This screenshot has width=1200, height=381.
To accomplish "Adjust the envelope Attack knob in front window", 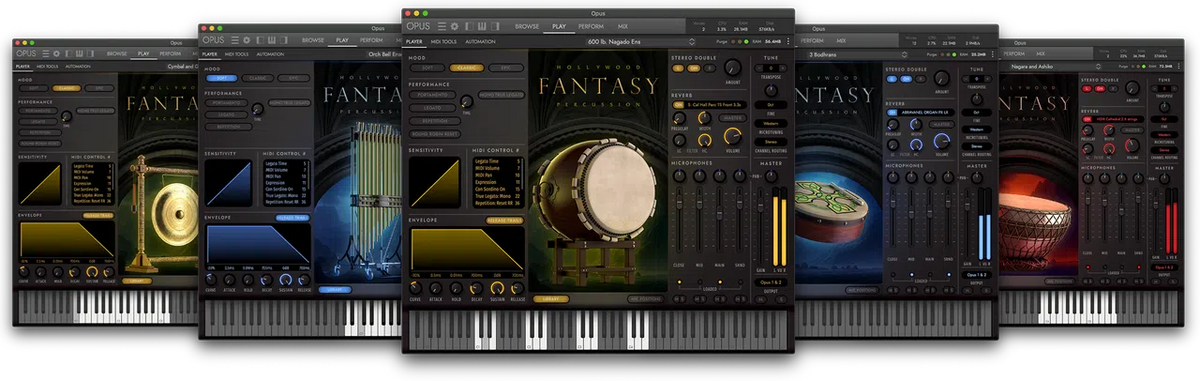I will point(436,288).
